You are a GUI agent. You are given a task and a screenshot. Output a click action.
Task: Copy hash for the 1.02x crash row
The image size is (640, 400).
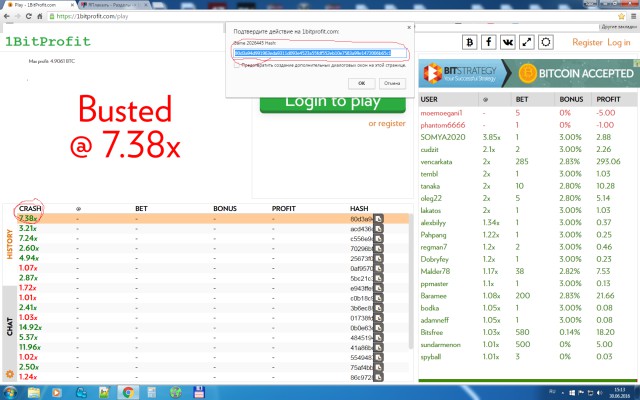(378, 357)
